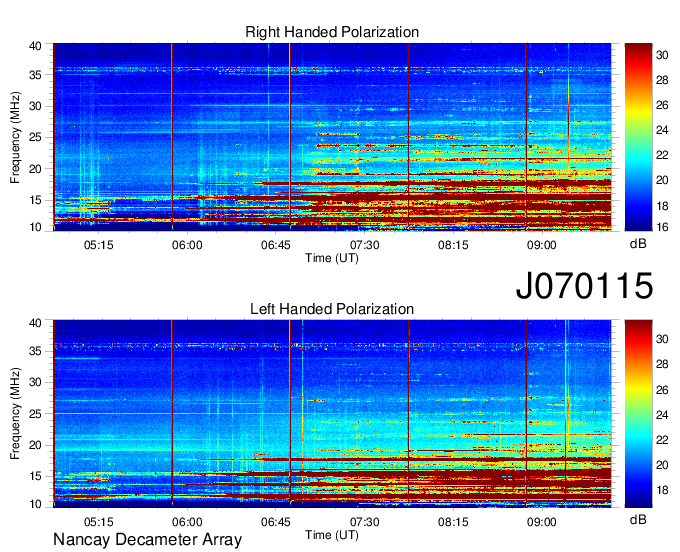
Task: Click the 09:00 tick on the top time axis
Action: (542, 245)
